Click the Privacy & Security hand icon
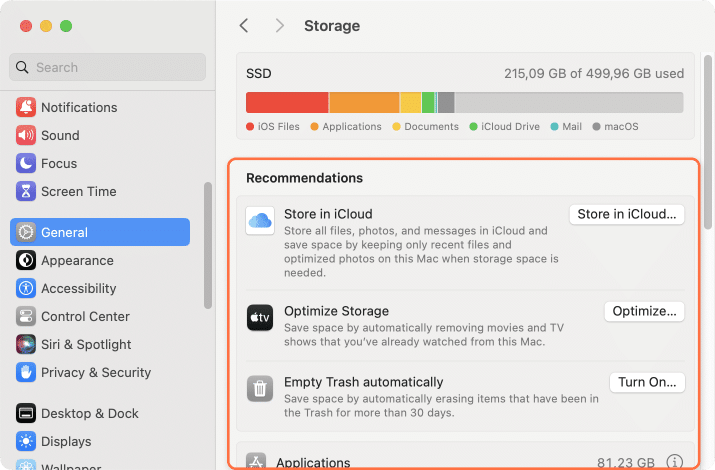 coord(26,372)
